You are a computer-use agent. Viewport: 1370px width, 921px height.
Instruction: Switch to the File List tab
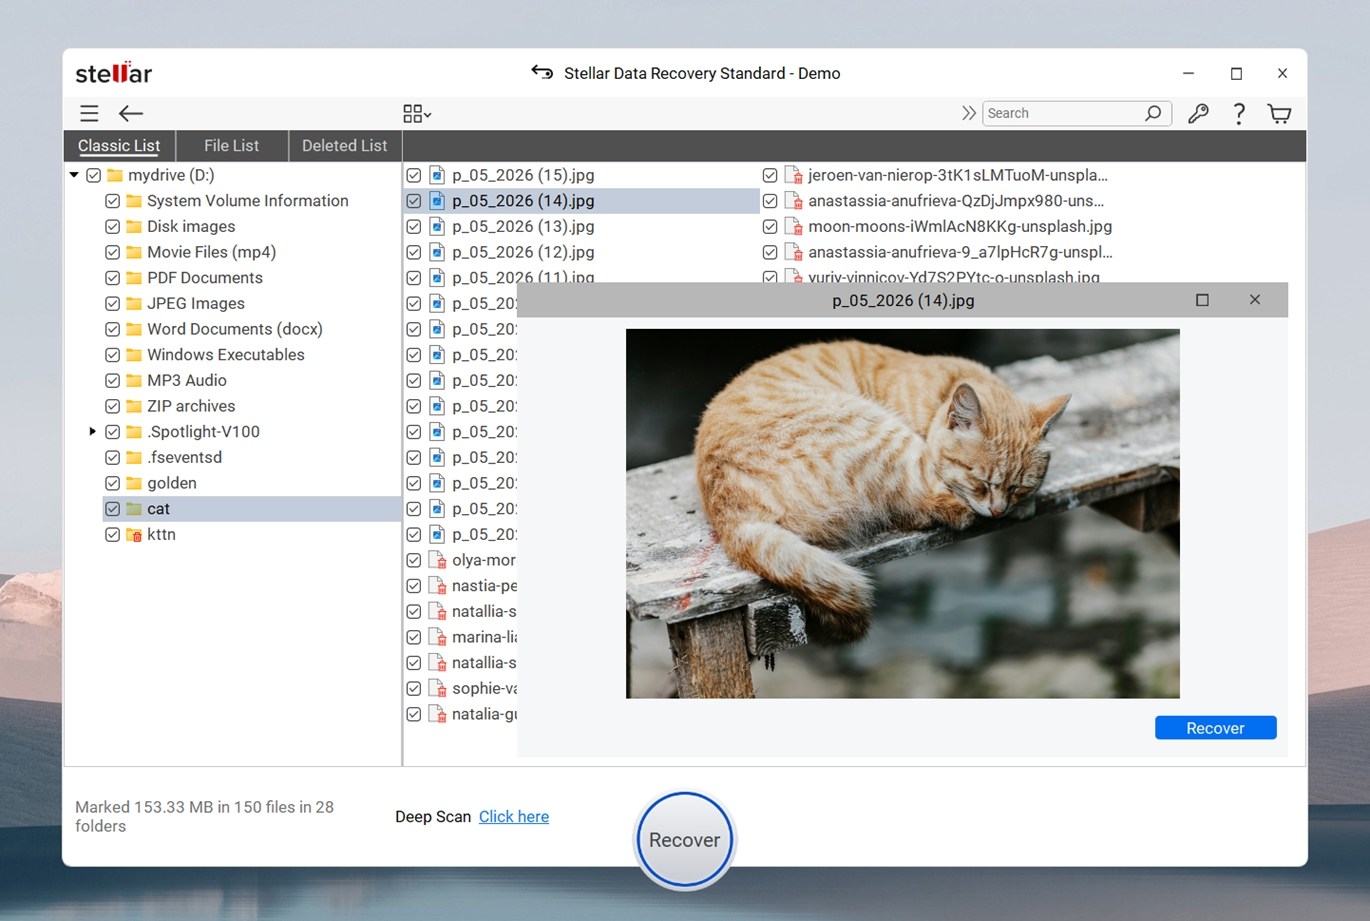tap(231, 145)
